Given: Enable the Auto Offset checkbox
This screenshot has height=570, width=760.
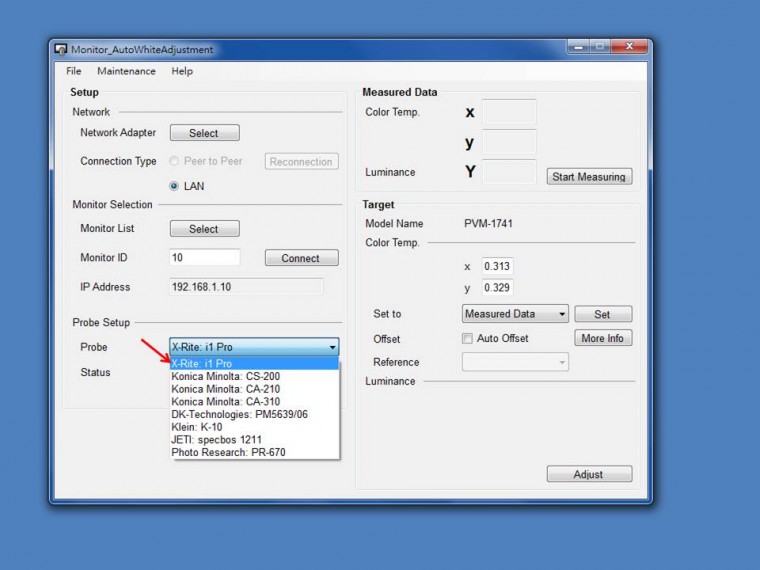Looking at the screenshot, I should 467,339.
